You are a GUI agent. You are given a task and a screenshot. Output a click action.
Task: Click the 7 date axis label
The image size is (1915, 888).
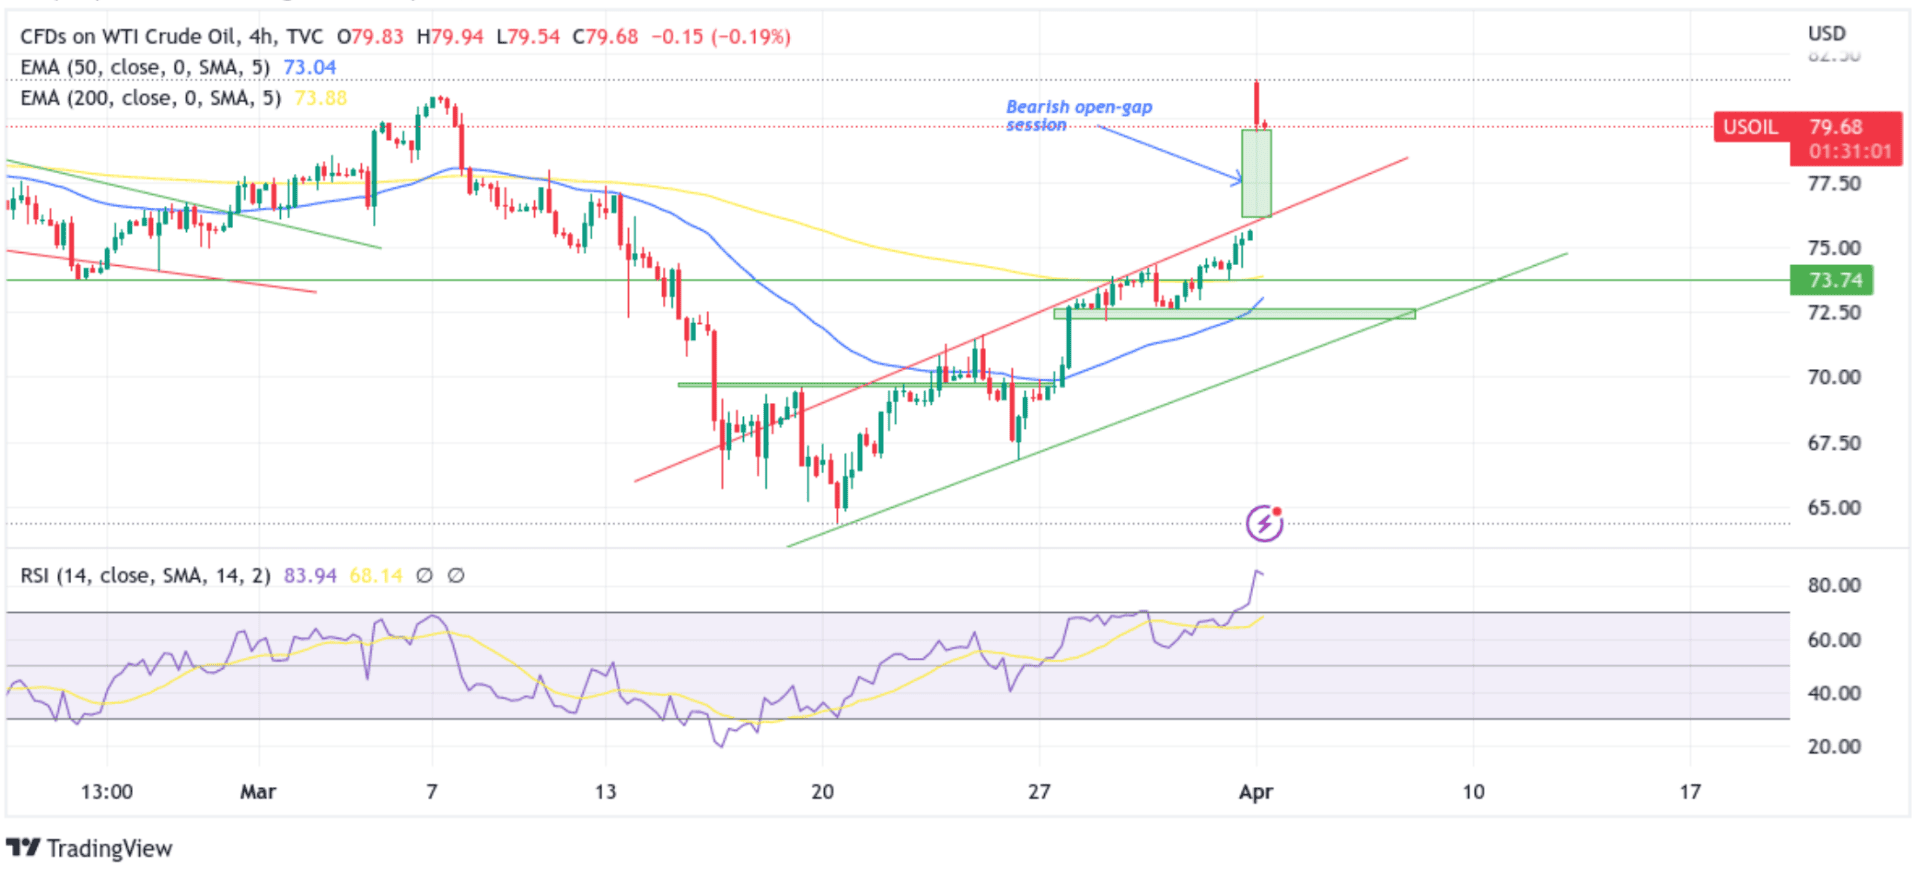click(432, 792)
